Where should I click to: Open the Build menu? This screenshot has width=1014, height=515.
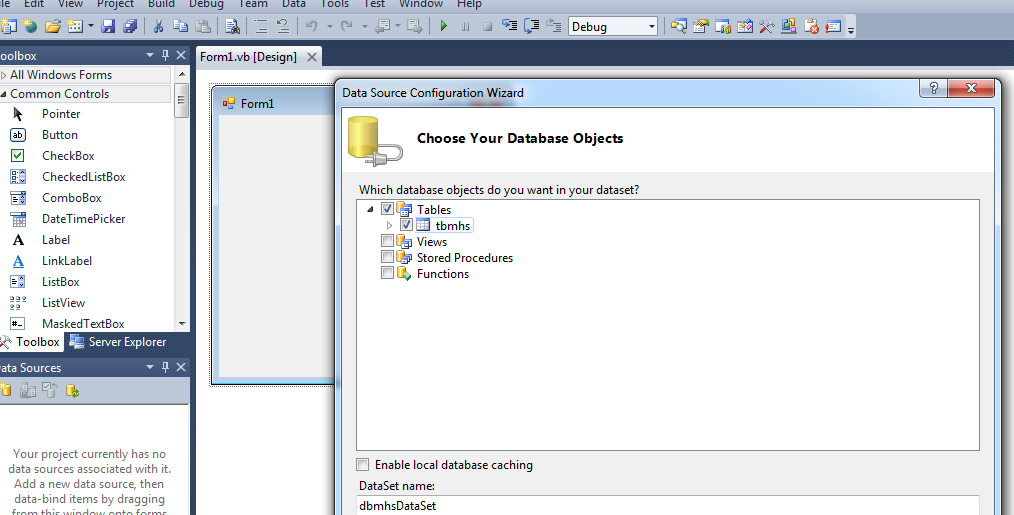(x=161, y=4)
